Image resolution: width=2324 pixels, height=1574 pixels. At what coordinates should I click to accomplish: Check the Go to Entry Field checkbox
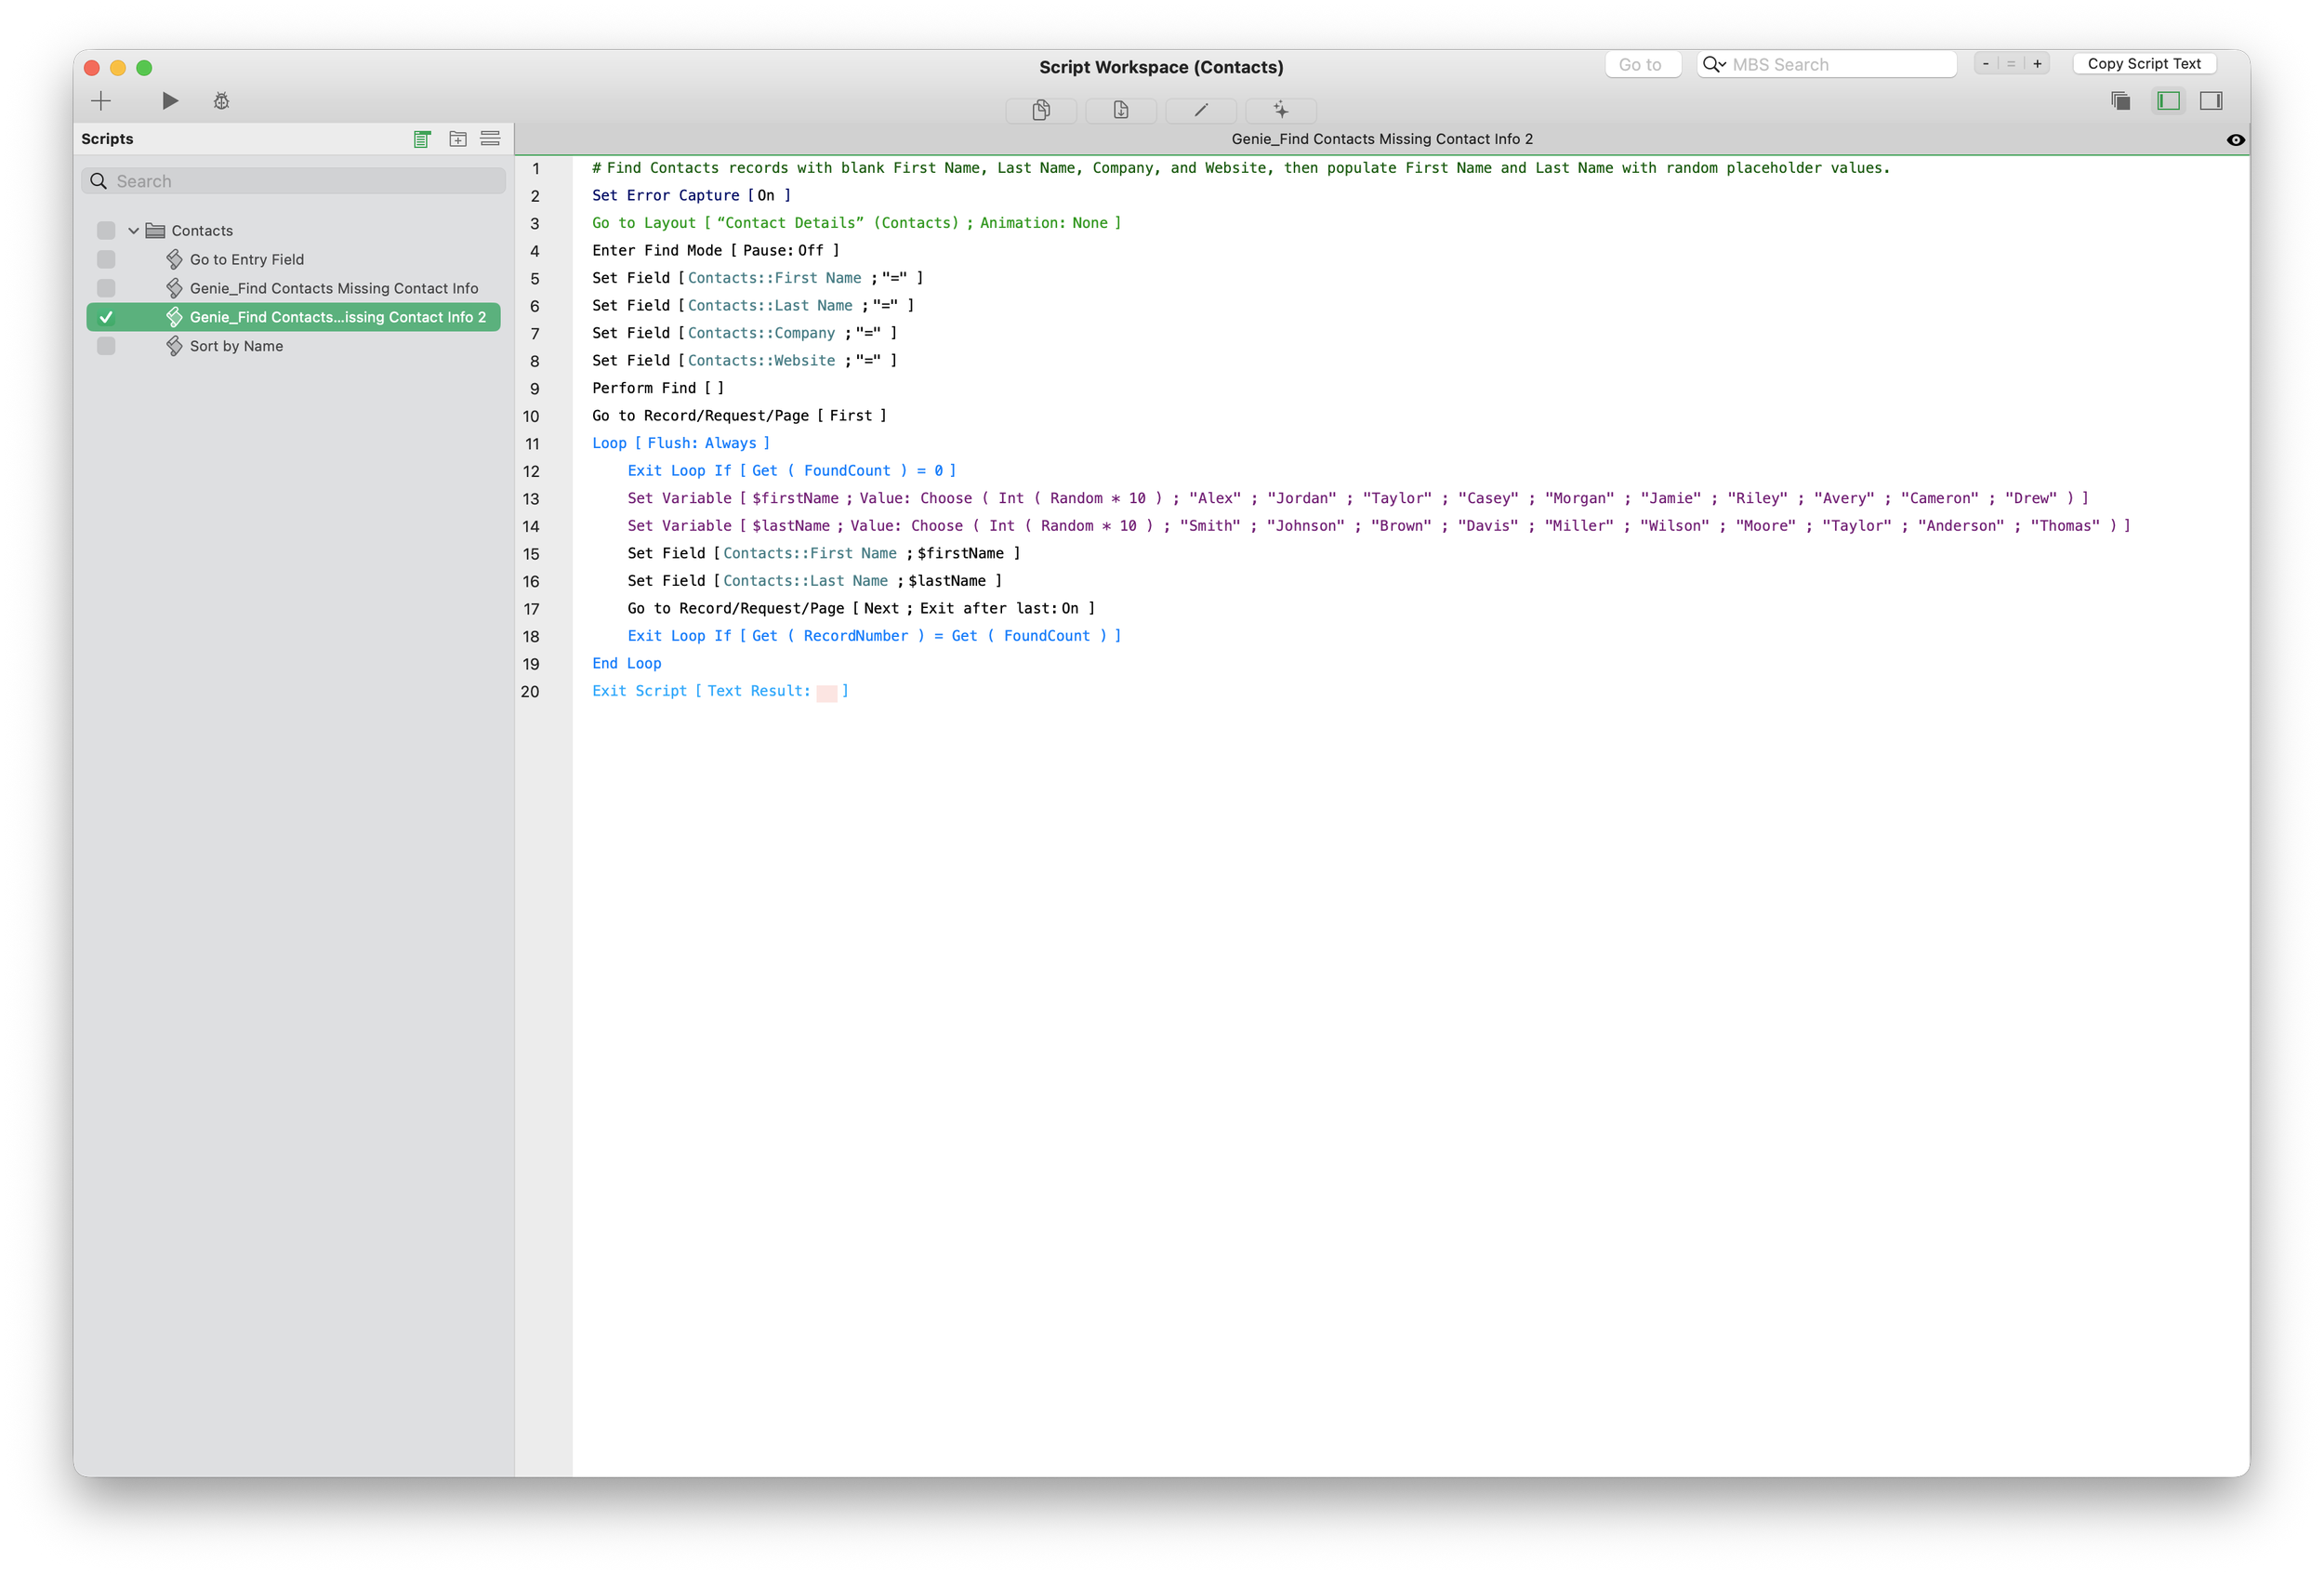click(x=106, y=260)
